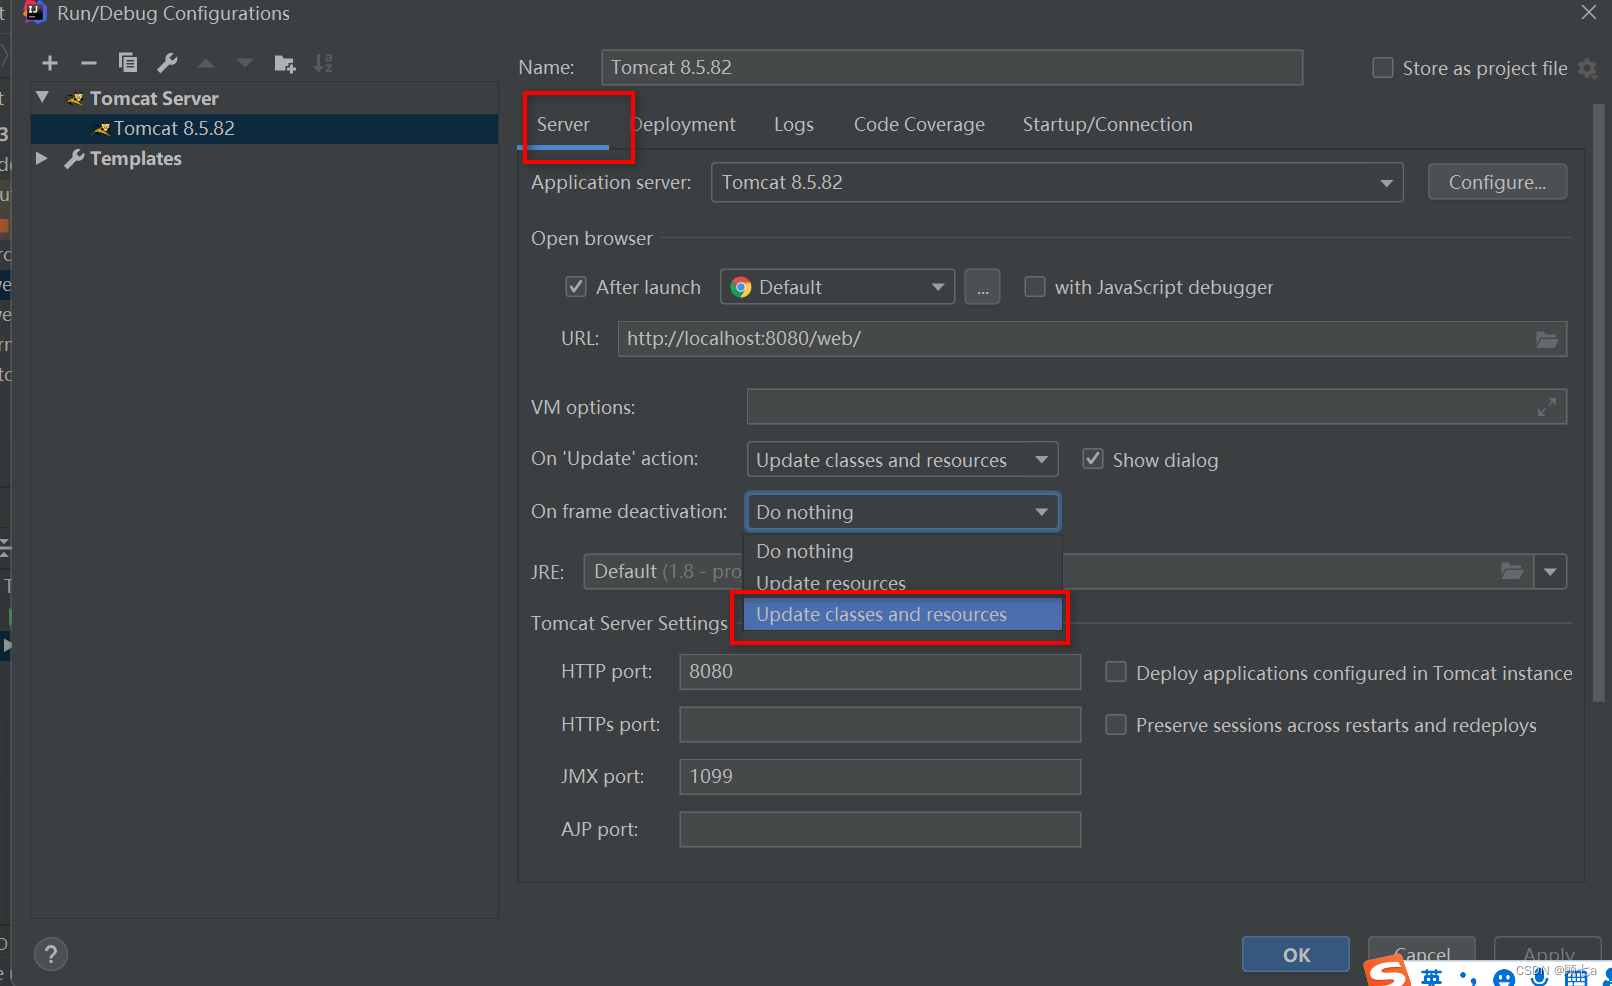The width and height of the screenshot is (1612, 986).
Task: Enable Store as project file
Action: [1383, 68]
